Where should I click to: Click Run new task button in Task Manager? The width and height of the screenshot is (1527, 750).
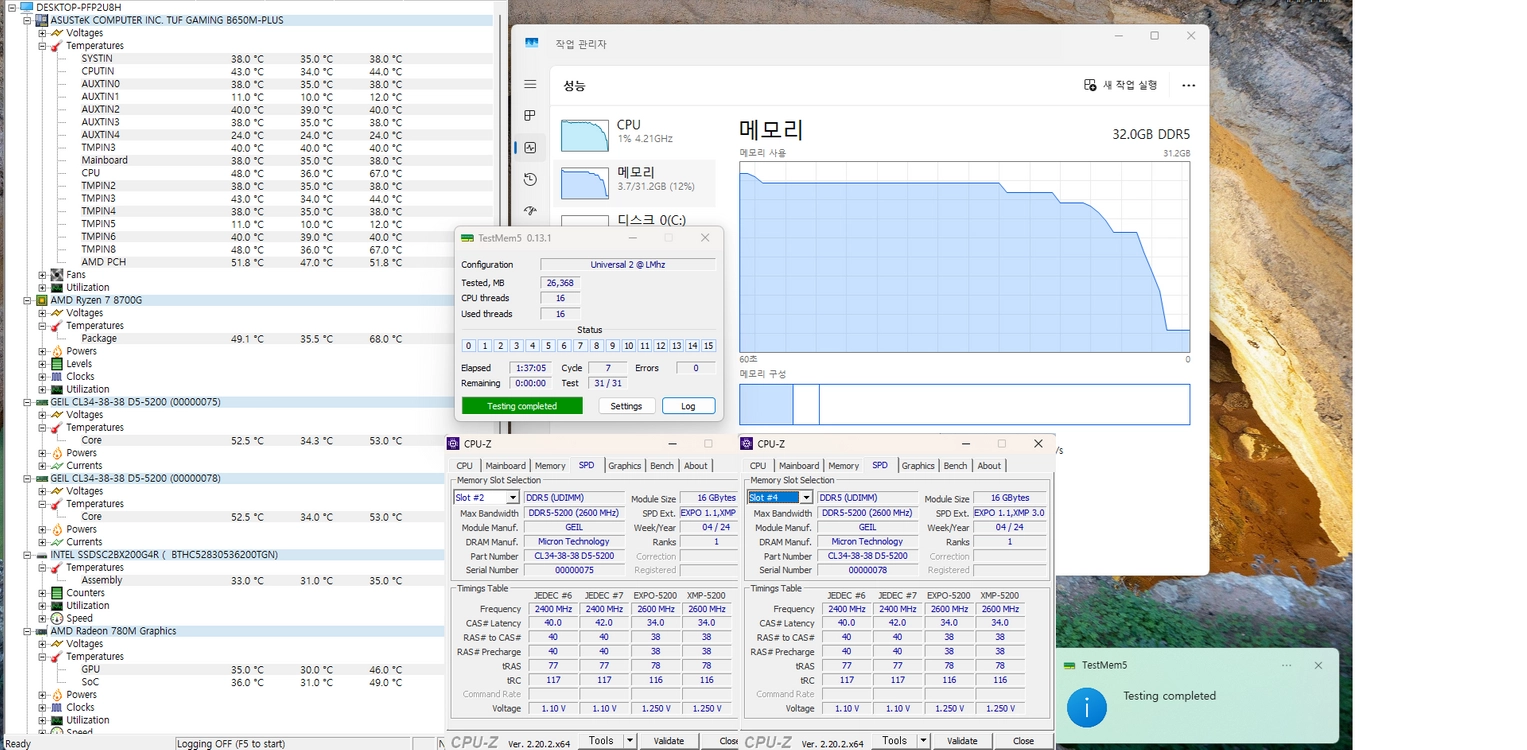[x=1121, y=85]
